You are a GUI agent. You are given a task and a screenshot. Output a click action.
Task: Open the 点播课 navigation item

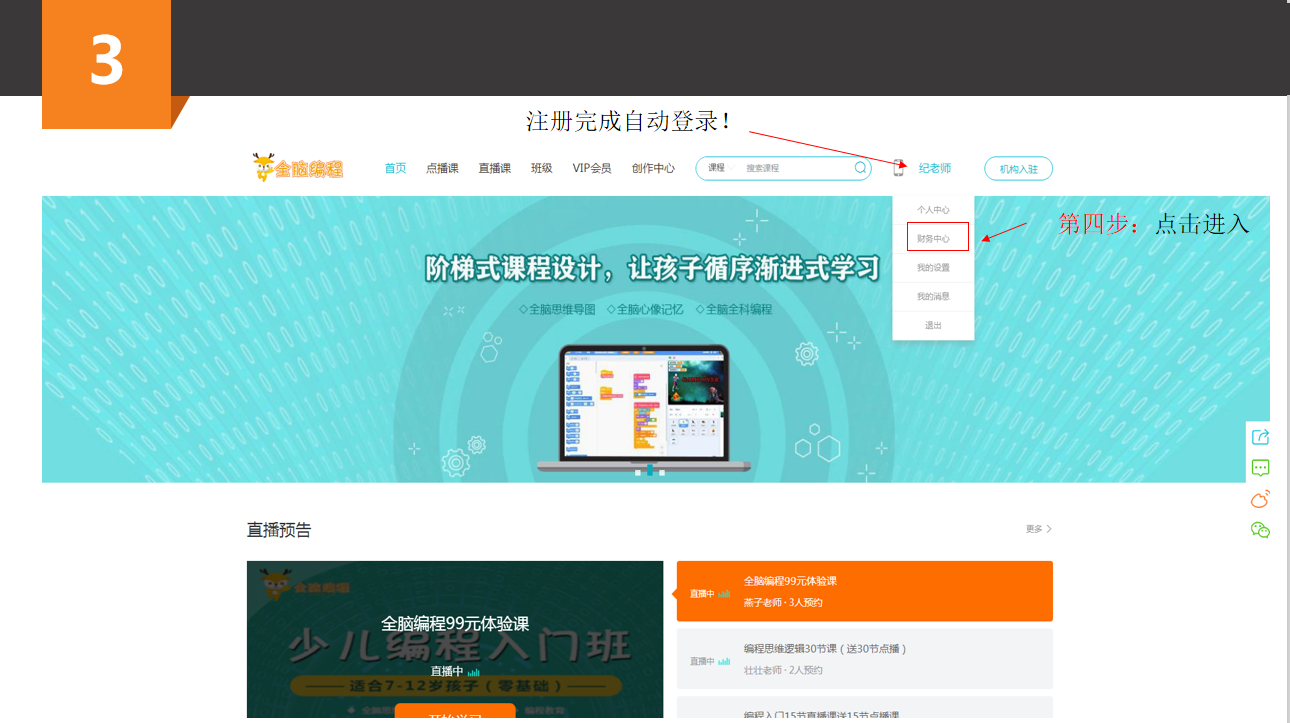click(442, 168)
